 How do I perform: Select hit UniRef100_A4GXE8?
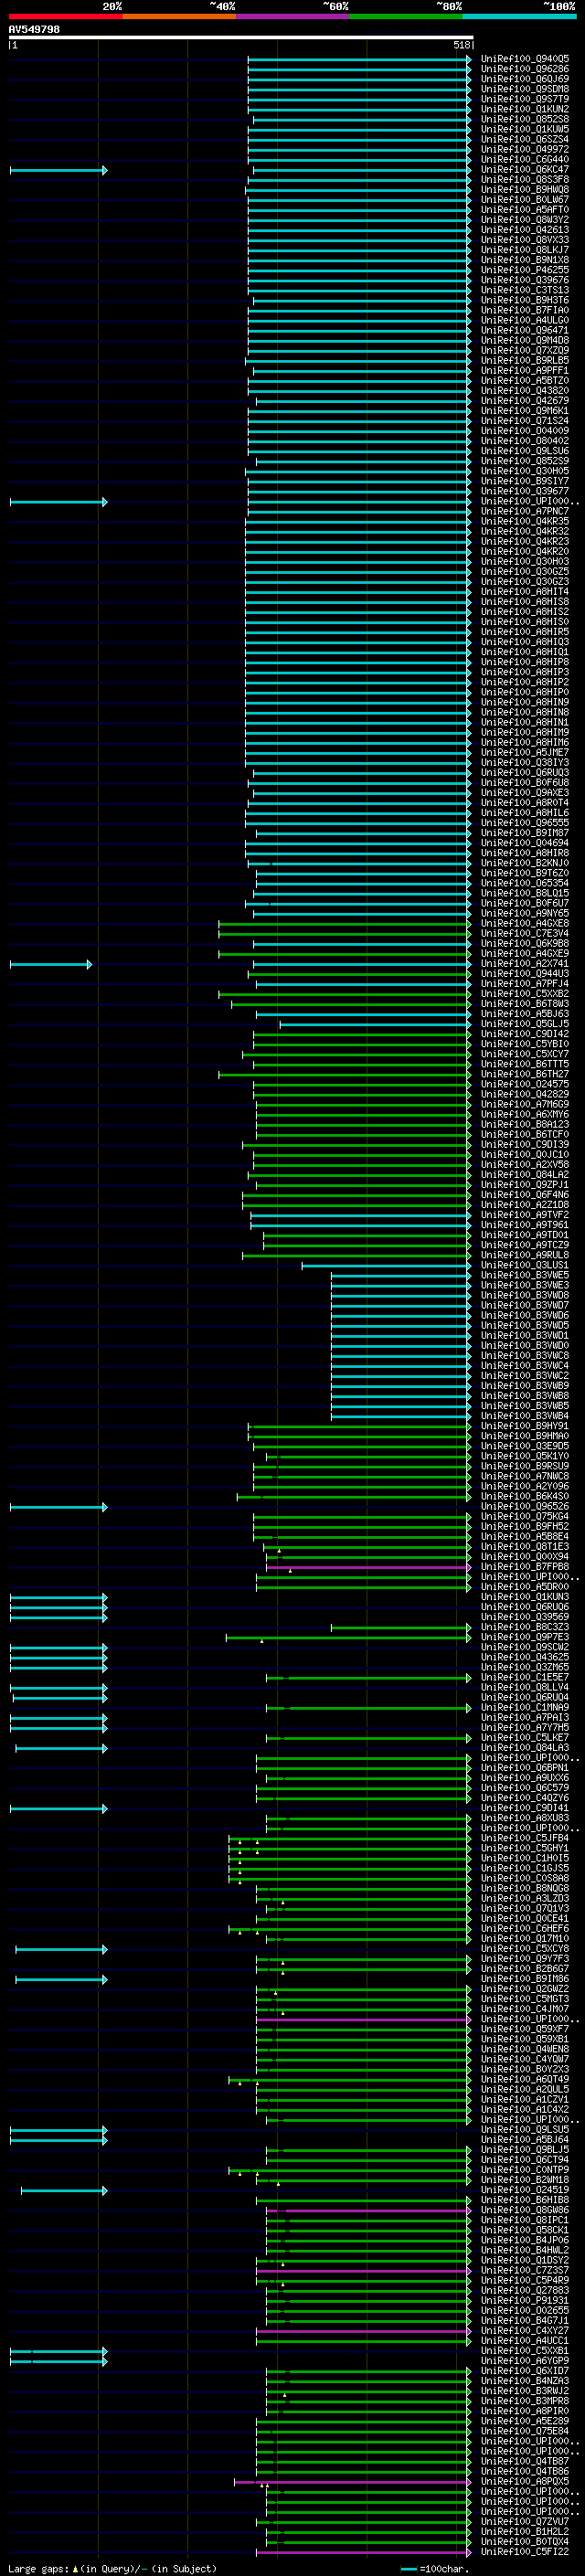(525, 923)
